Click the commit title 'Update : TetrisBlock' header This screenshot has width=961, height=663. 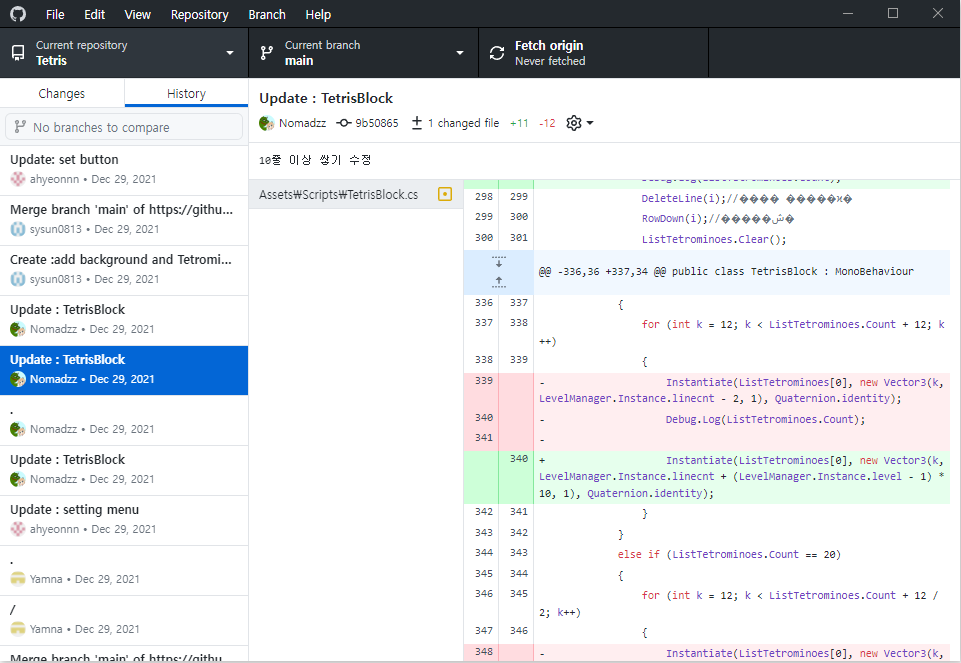[x=326, y=98]
